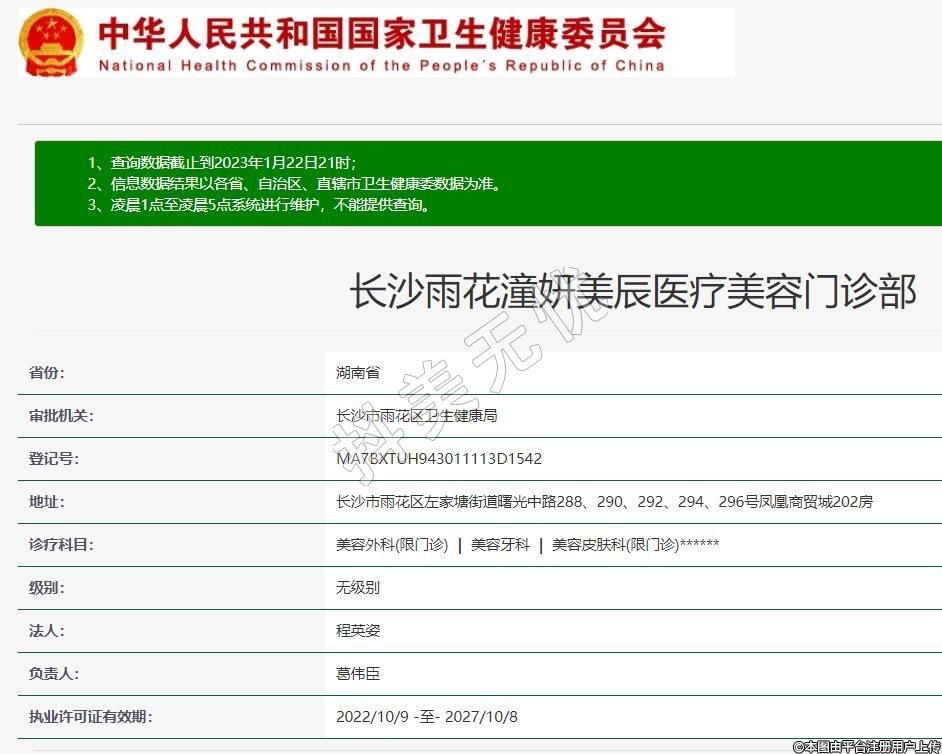The width and height of the screenshot is (942, 754).
Task: Click the 负责人 name 葛伟臣
Action: pos(358,674)
